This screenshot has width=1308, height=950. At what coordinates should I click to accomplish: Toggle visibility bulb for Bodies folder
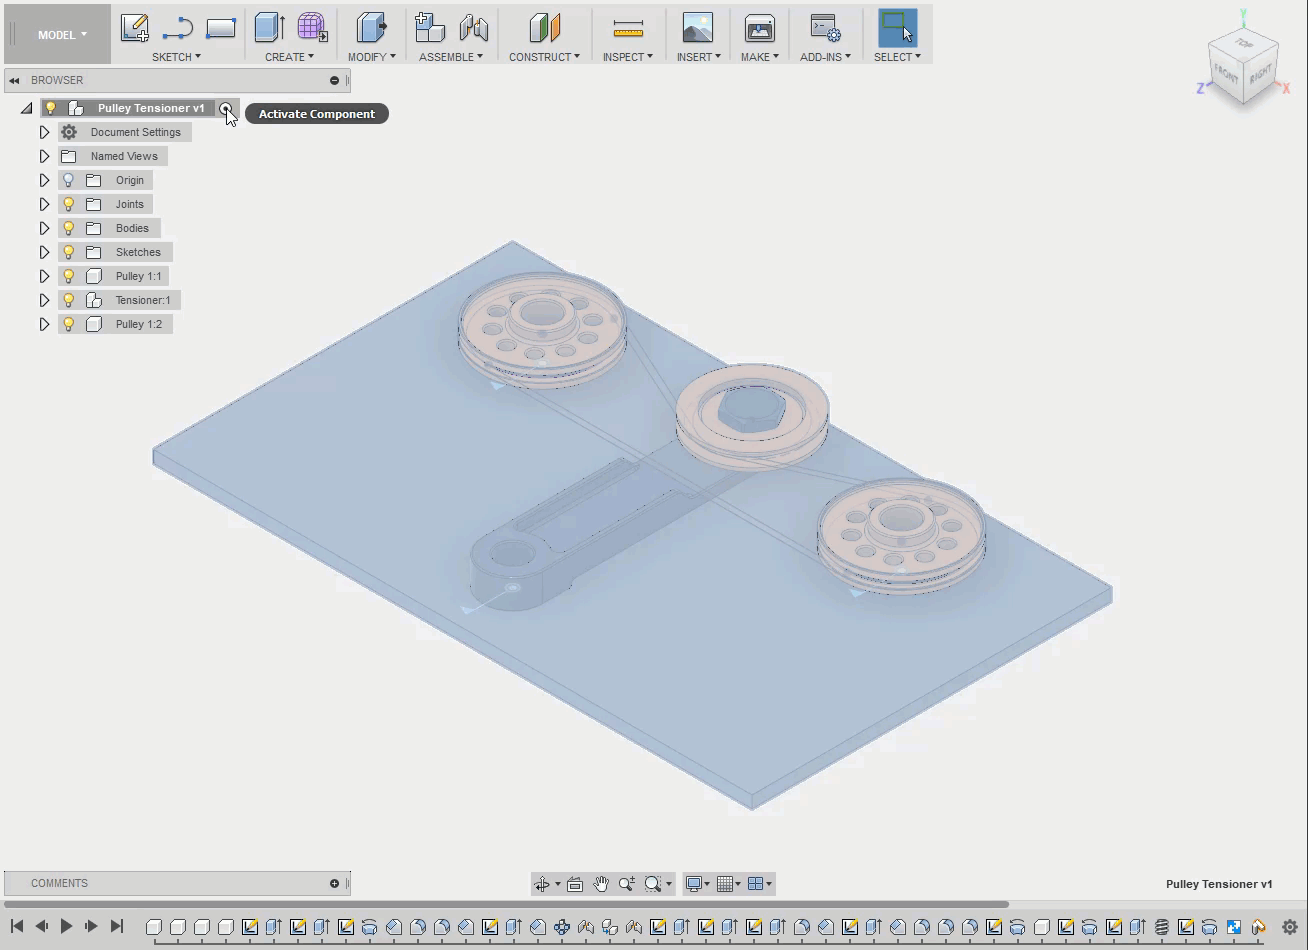click(x=69, y=228)
